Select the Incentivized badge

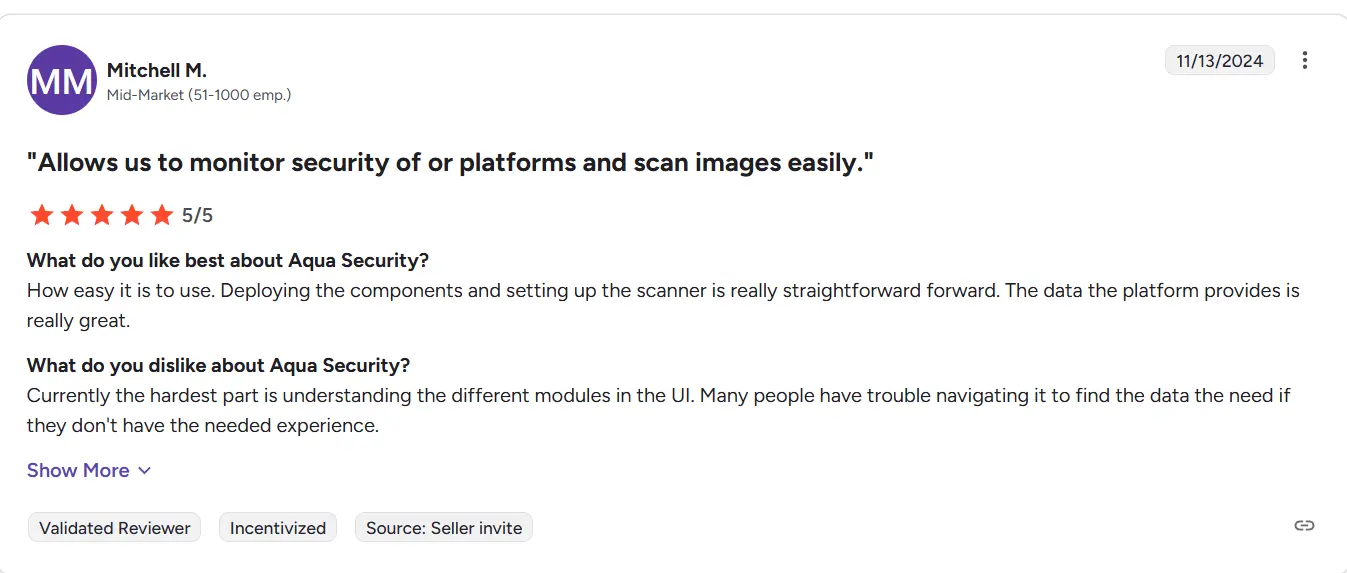click(278, 528)
